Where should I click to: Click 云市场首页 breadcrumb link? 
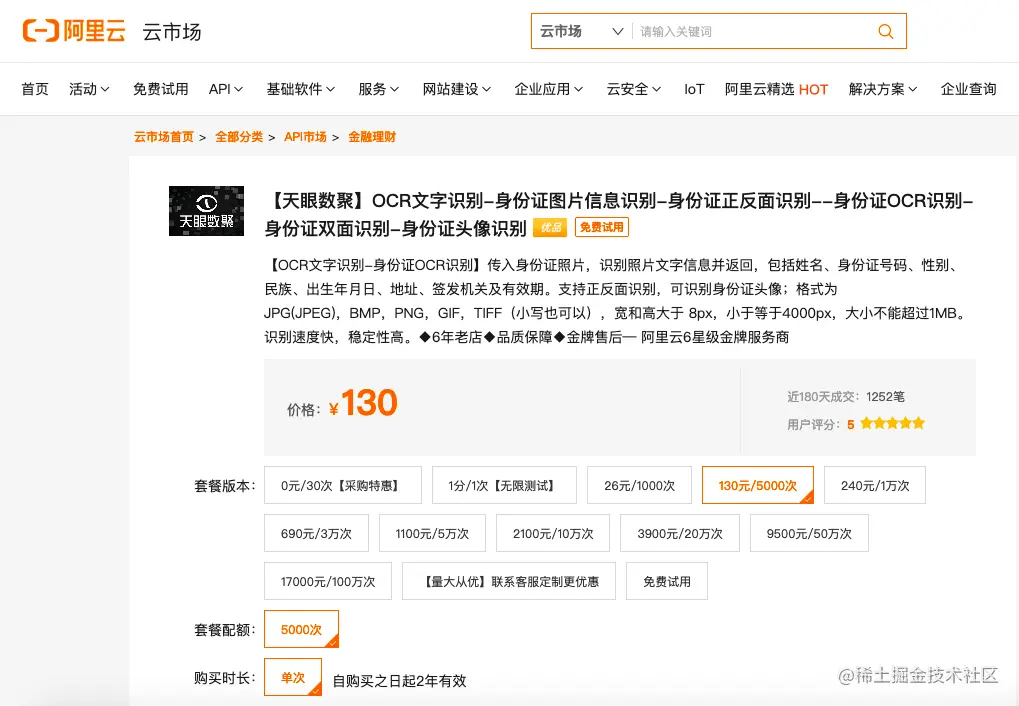164,137
